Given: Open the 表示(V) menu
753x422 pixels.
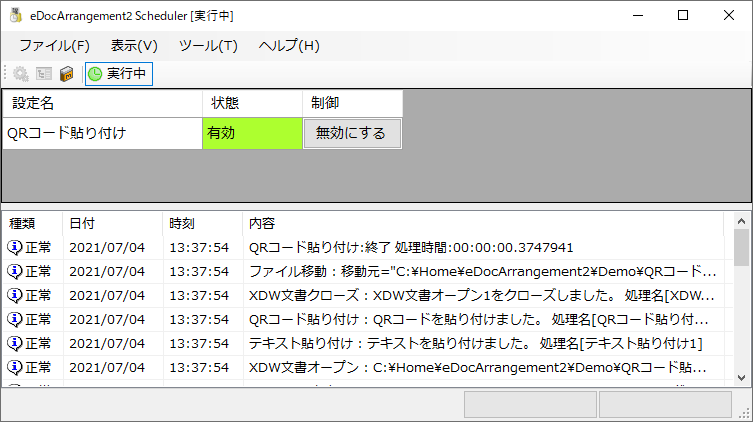Looking at the screenshot, I should 134,46.
